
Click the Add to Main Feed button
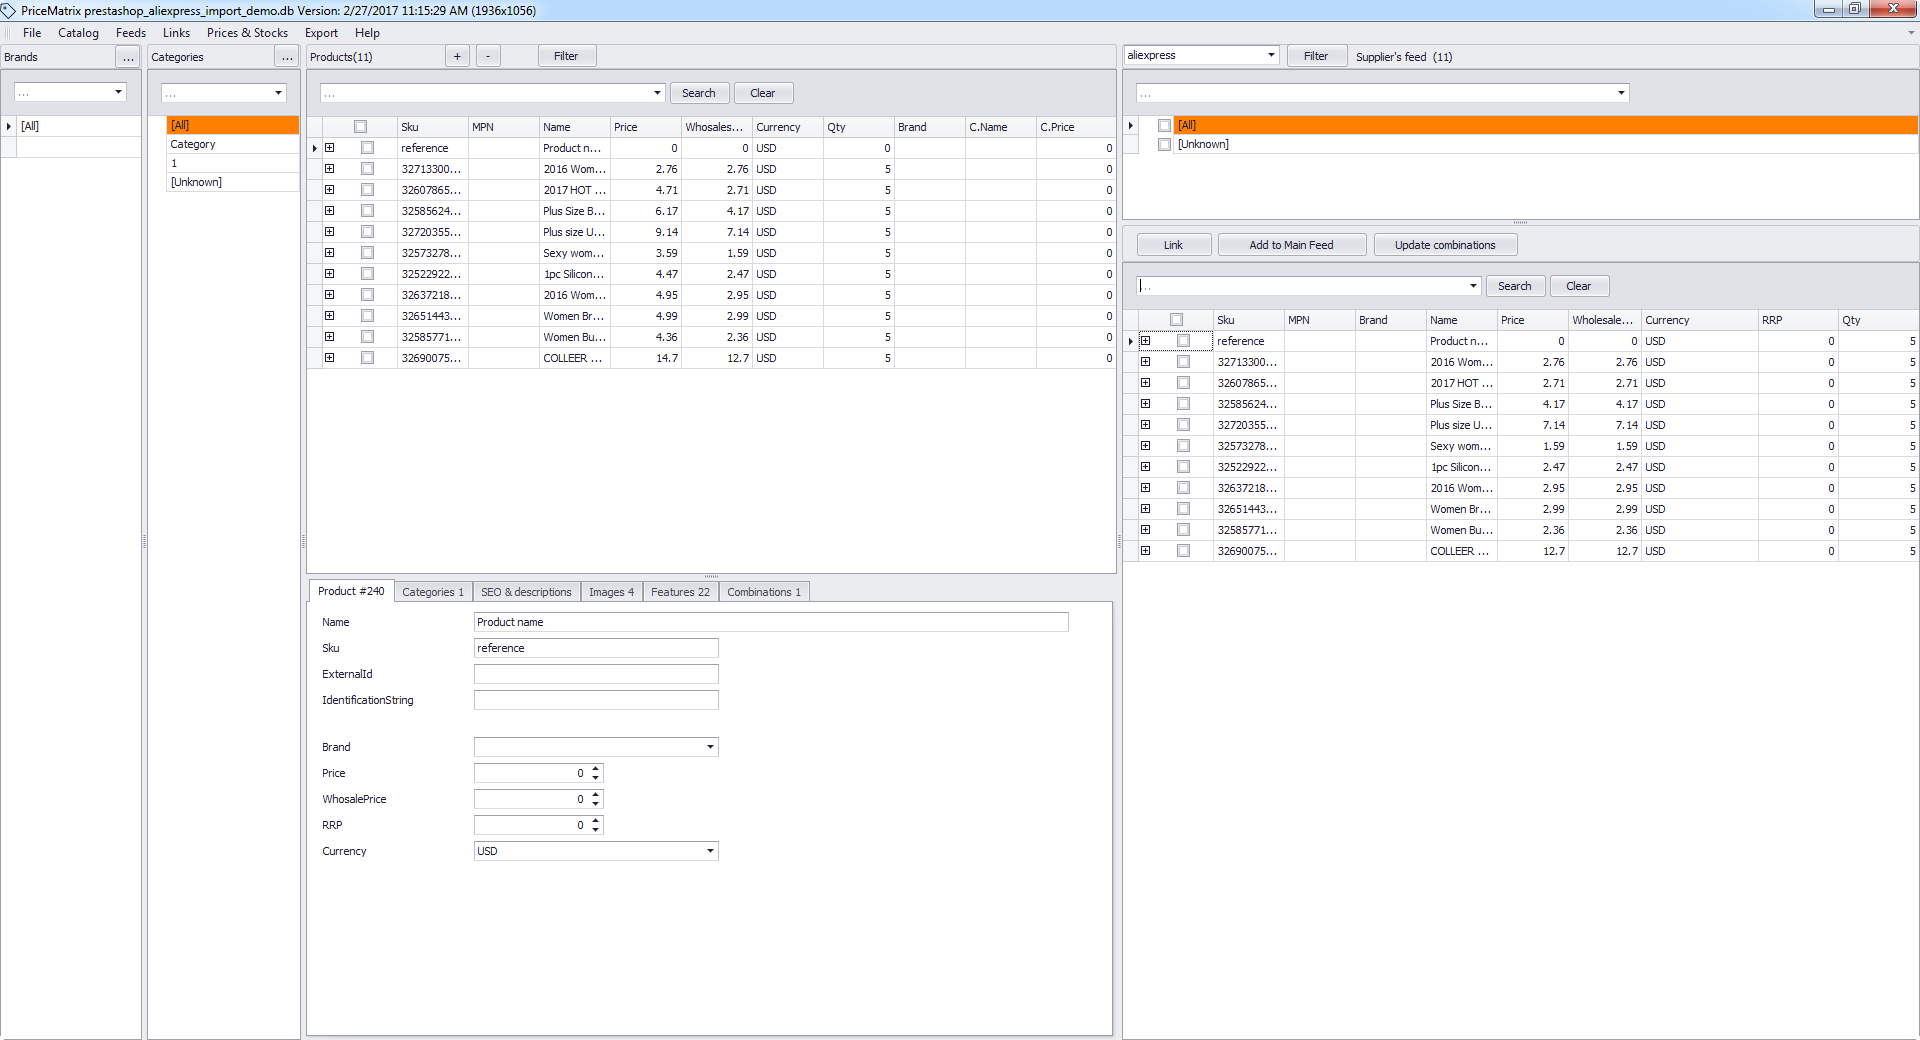[x=1291, y=245]
